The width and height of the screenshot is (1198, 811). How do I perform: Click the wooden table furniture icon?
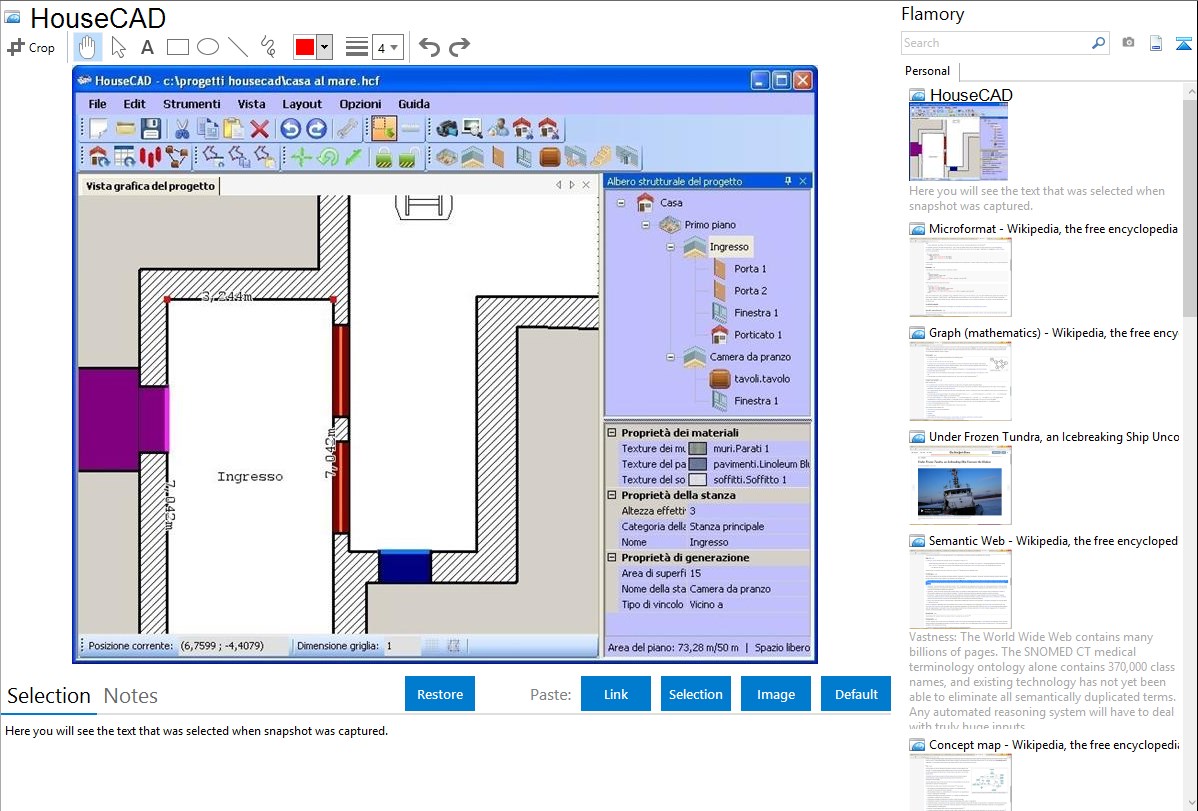coord(550,157)
